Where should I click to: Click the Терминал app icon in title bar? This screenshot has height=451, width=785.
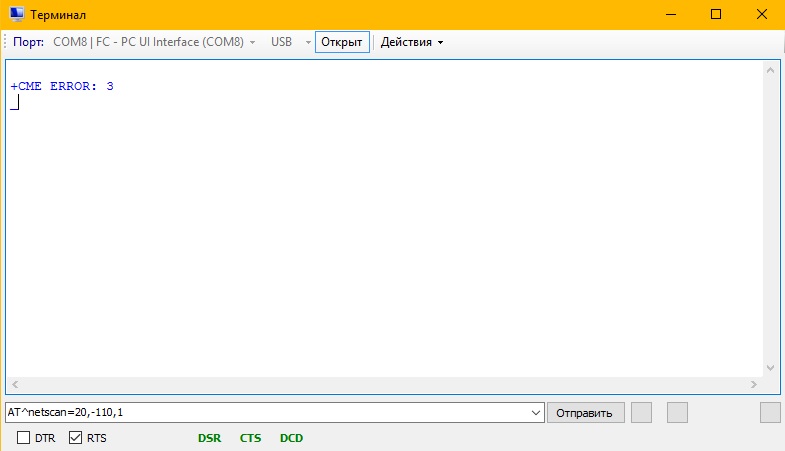pos(17,14)
